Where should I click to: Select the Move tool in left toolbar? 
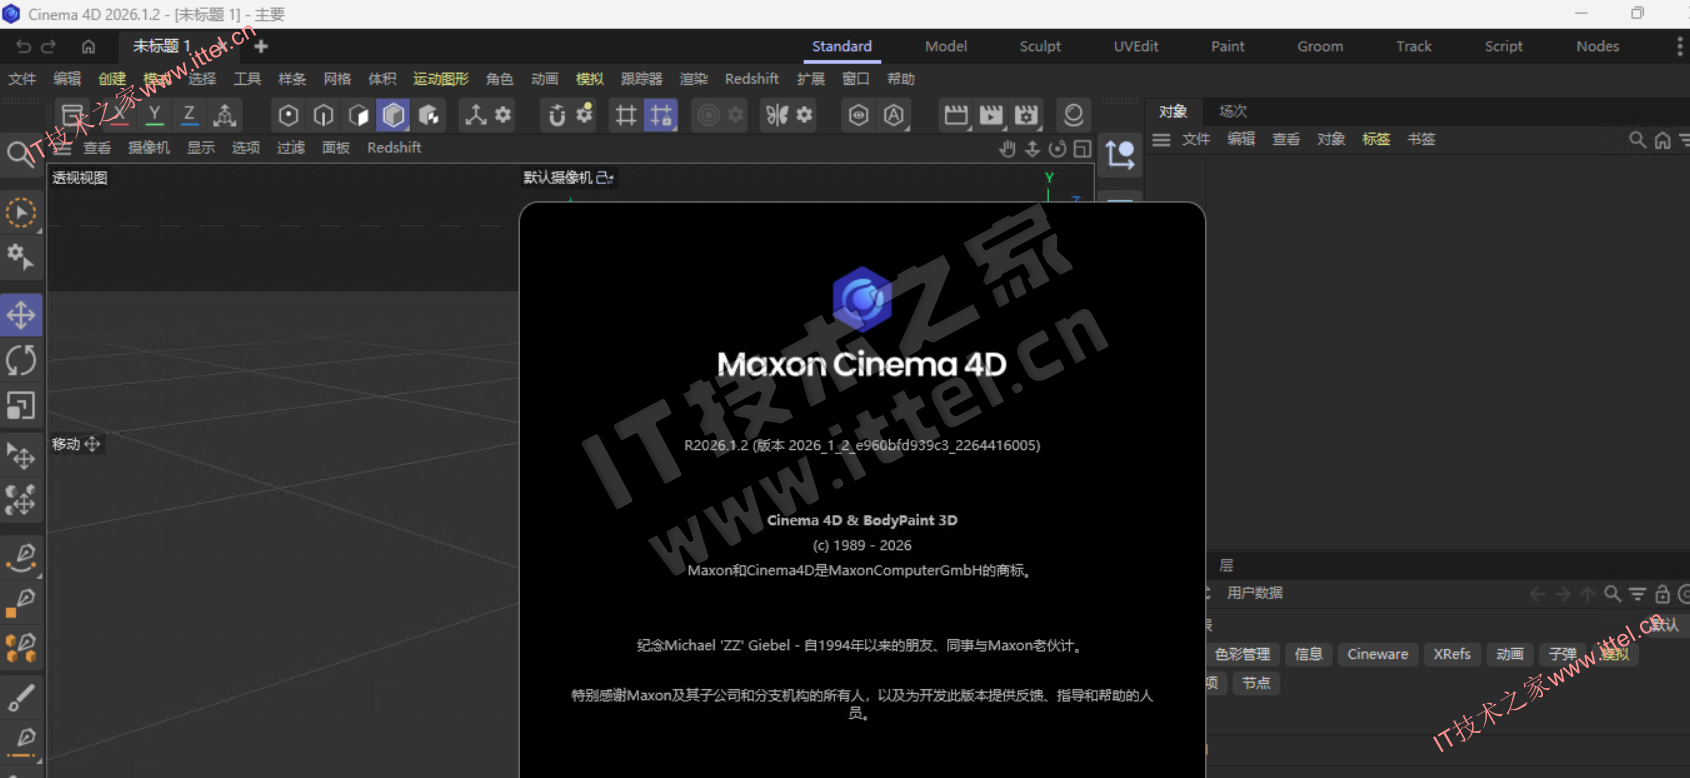pyautogui.click(x=21, y=315)
